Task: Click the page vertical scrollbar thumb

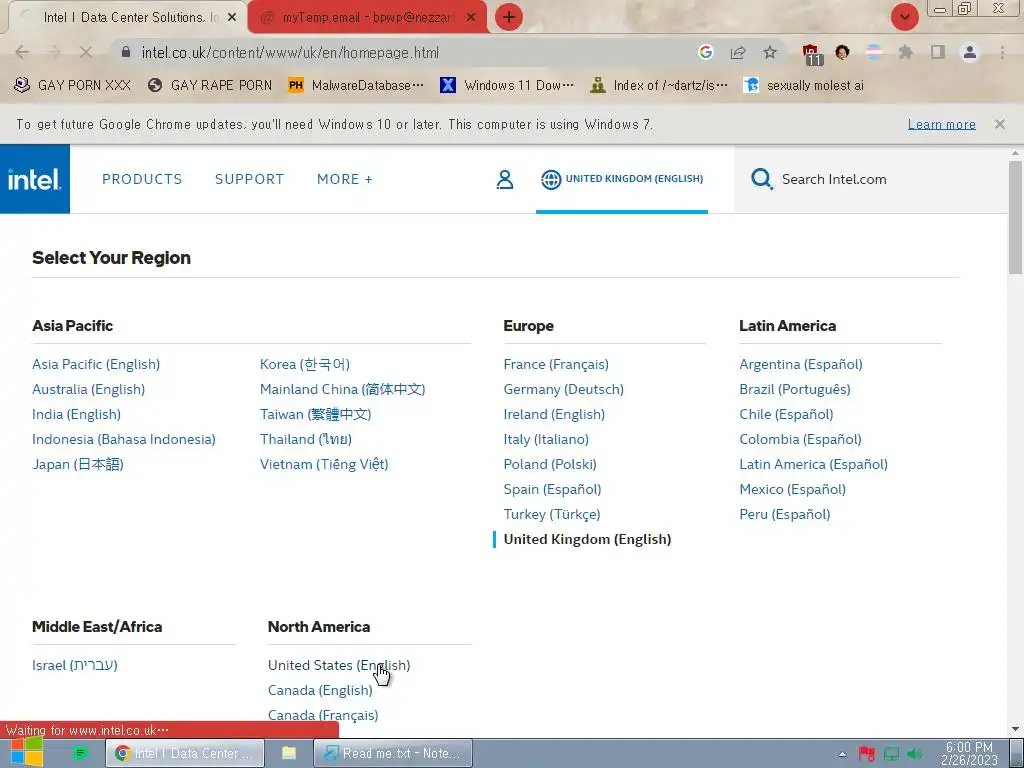Action: 1015,218
